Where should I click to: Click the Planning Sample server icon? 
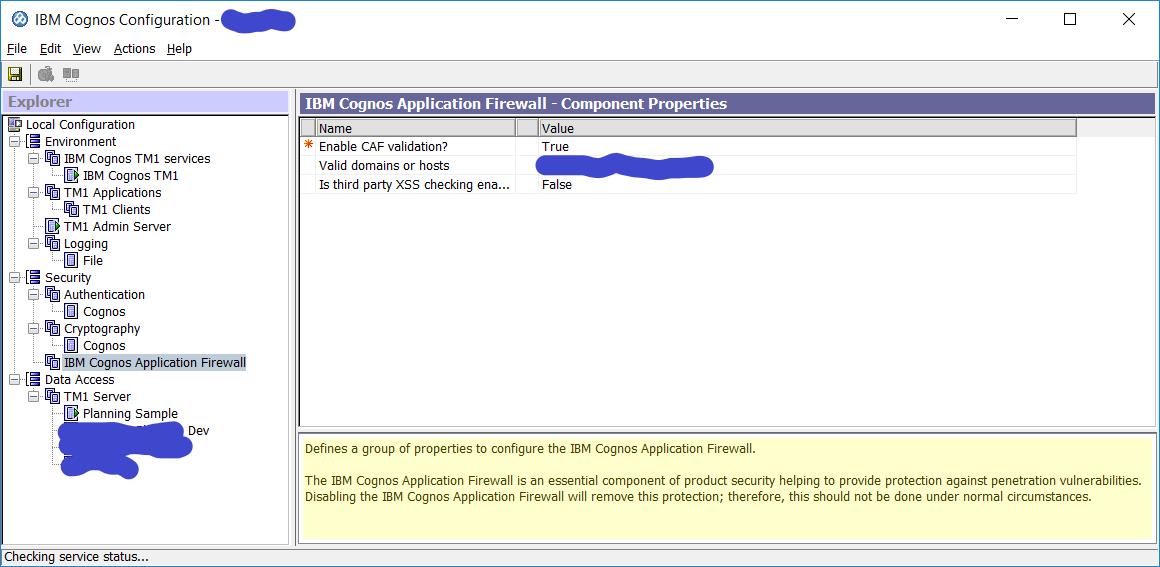72,414
